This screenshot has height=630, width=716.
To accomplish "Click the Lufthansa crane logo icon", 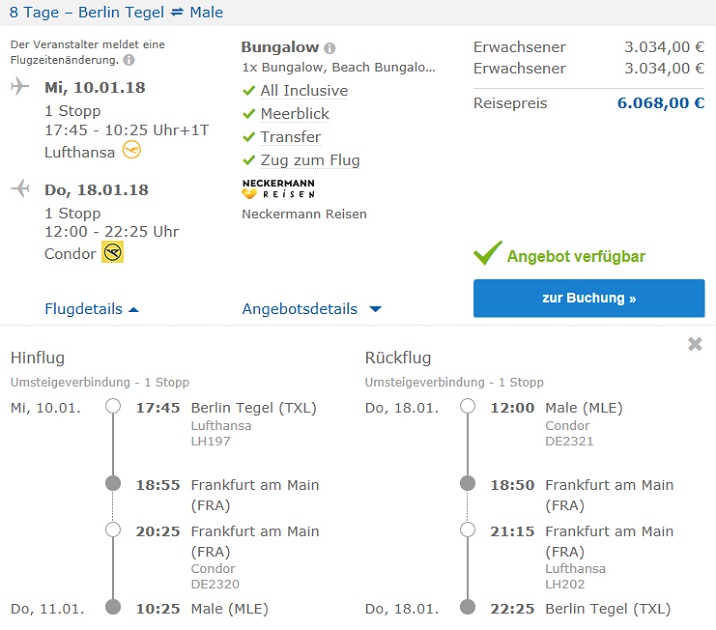I will [x=132, y=151].
